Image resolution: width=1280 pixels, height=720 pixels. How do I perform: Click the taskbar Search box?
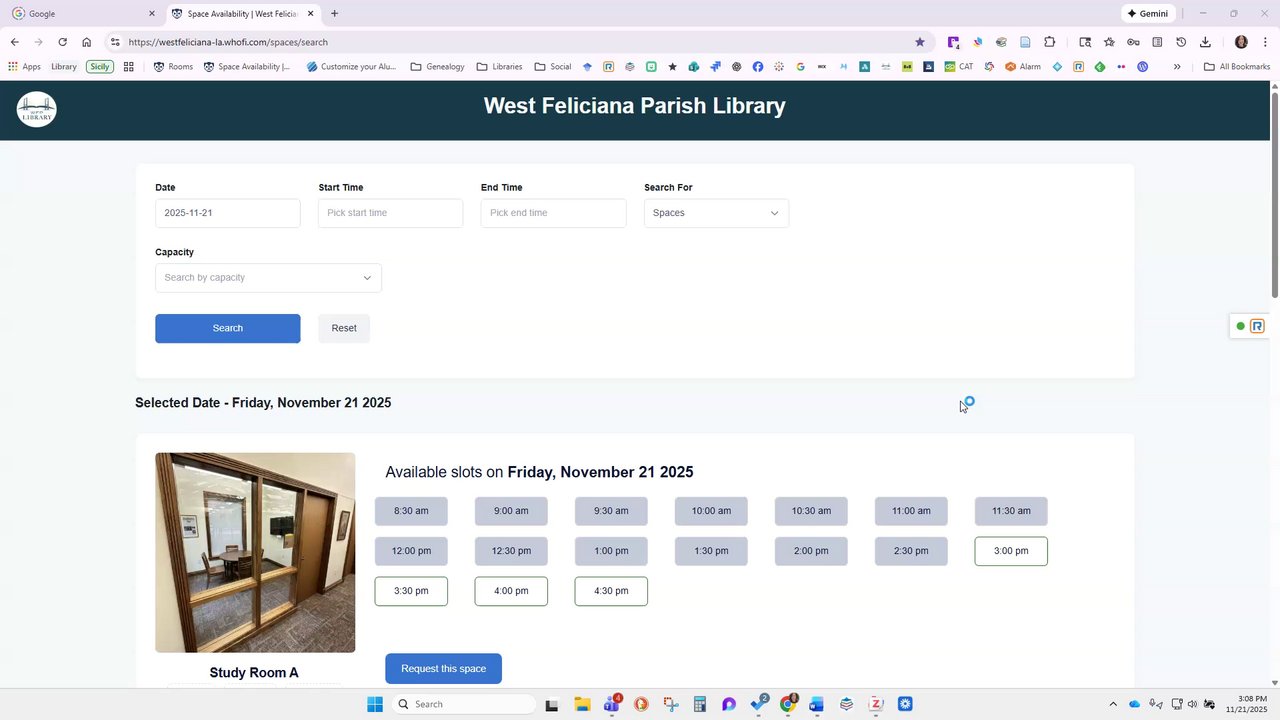(x=463, y=704)
